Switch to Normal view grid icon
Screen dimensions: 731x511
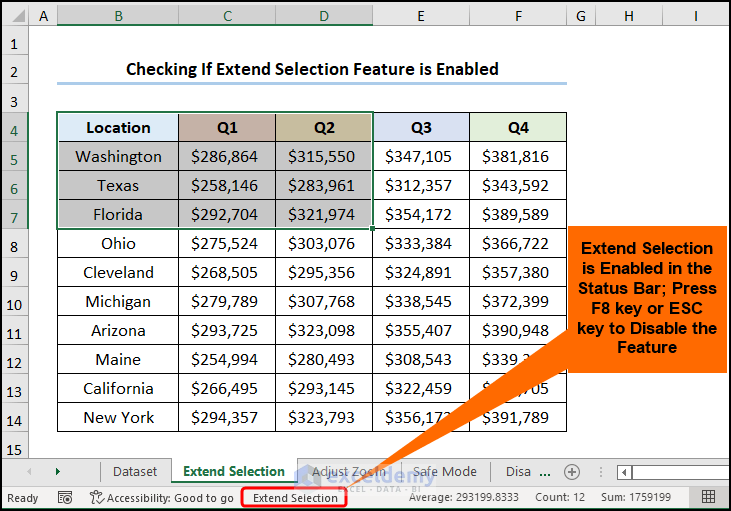click(x=708, y=497)
